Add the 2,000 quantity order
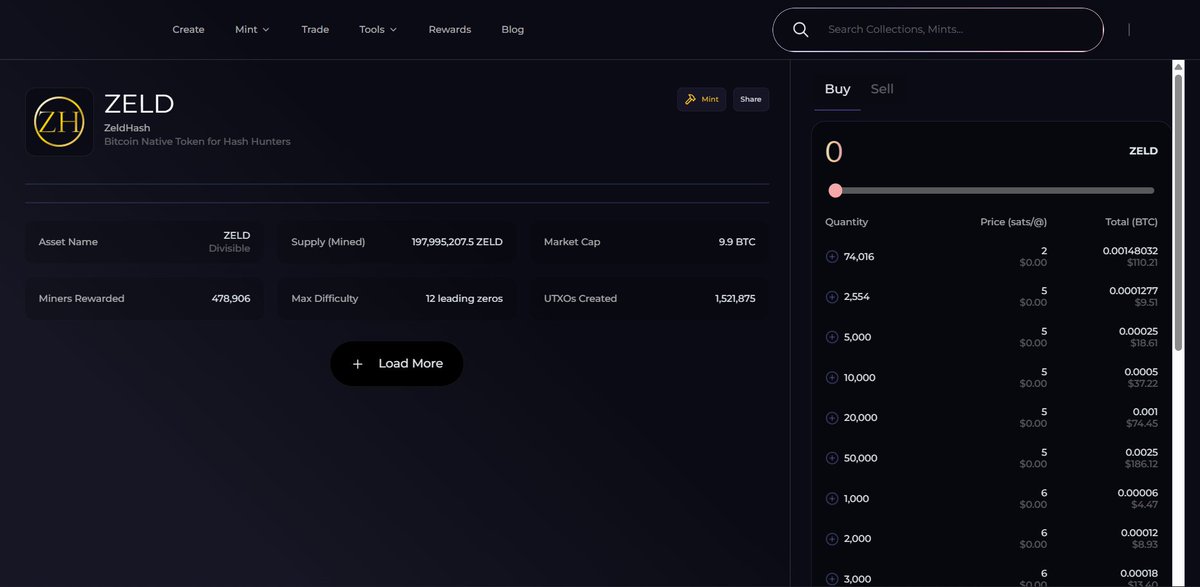1200x587 pixels. (832, 539)
